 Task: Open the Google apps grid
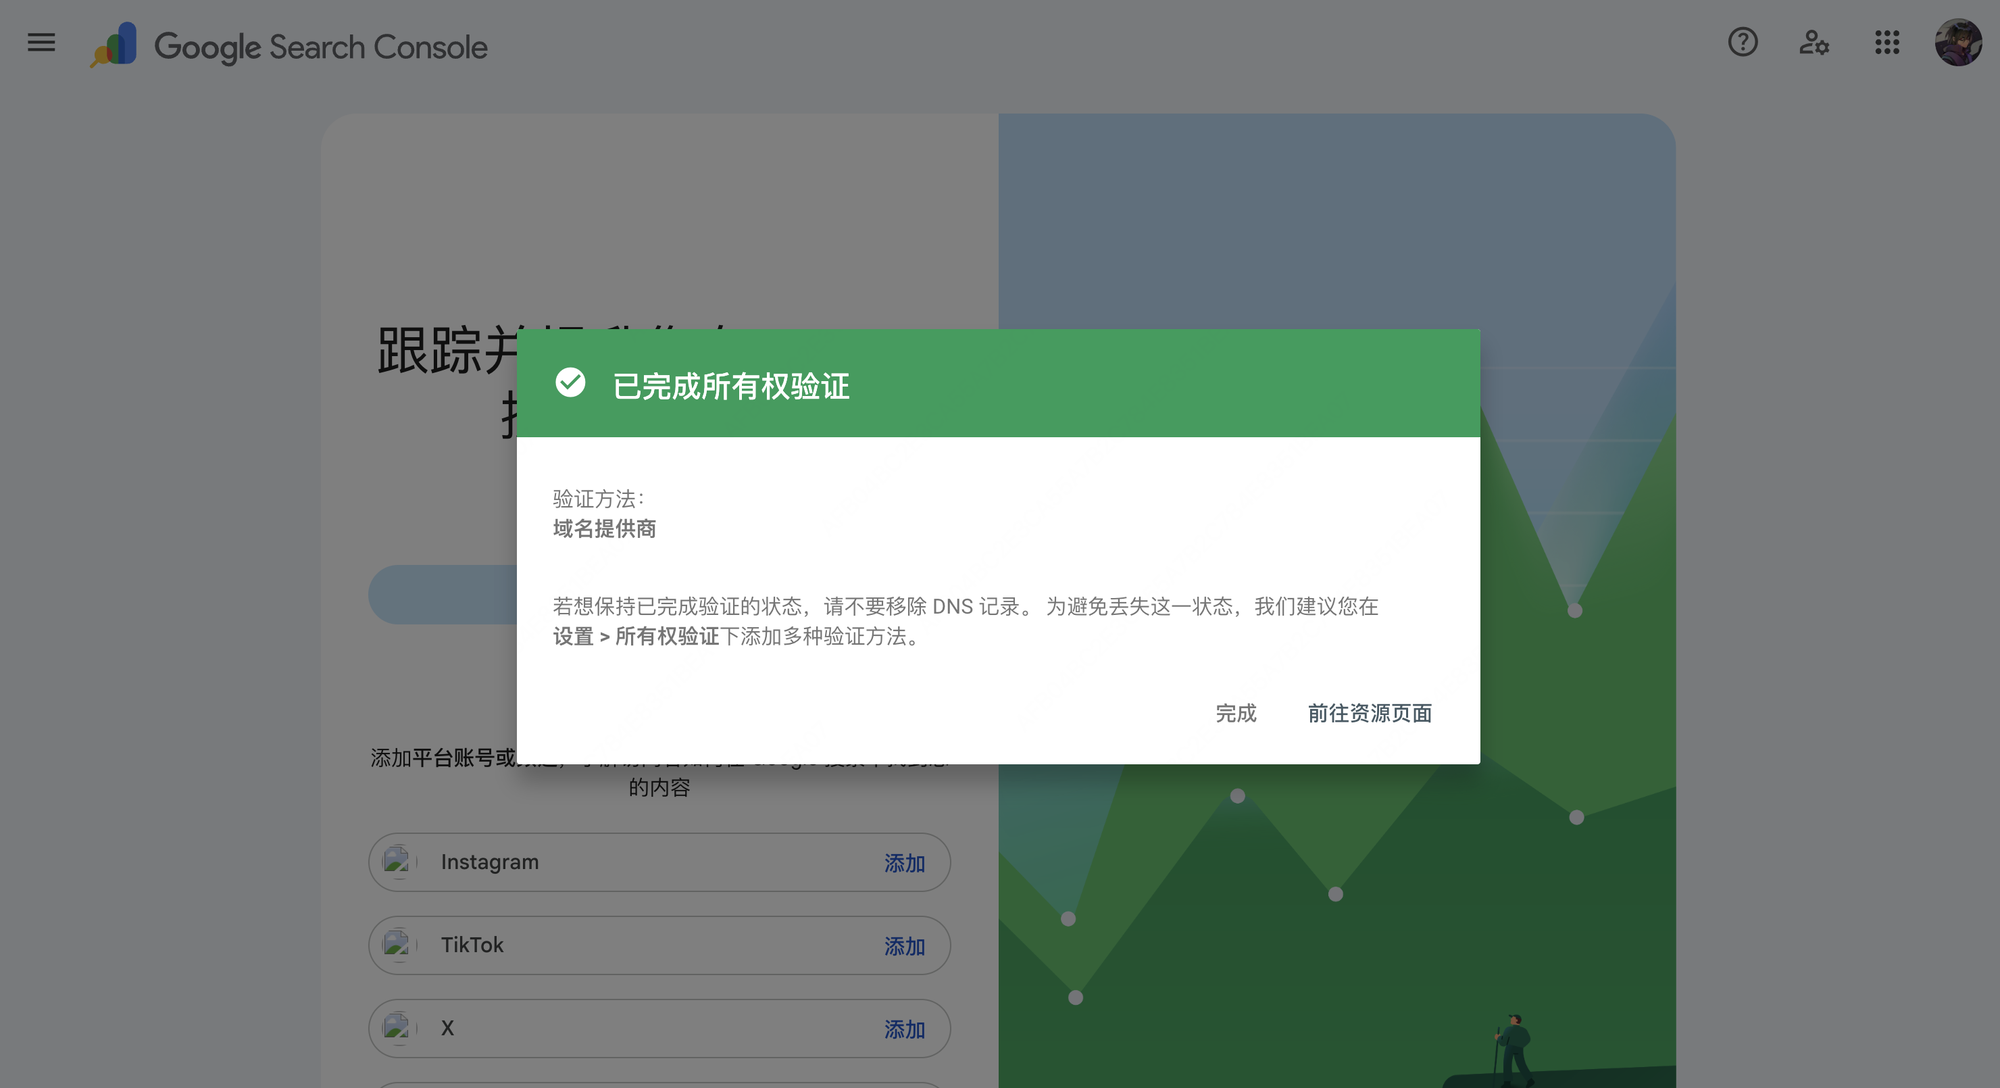pos(1887,42)
